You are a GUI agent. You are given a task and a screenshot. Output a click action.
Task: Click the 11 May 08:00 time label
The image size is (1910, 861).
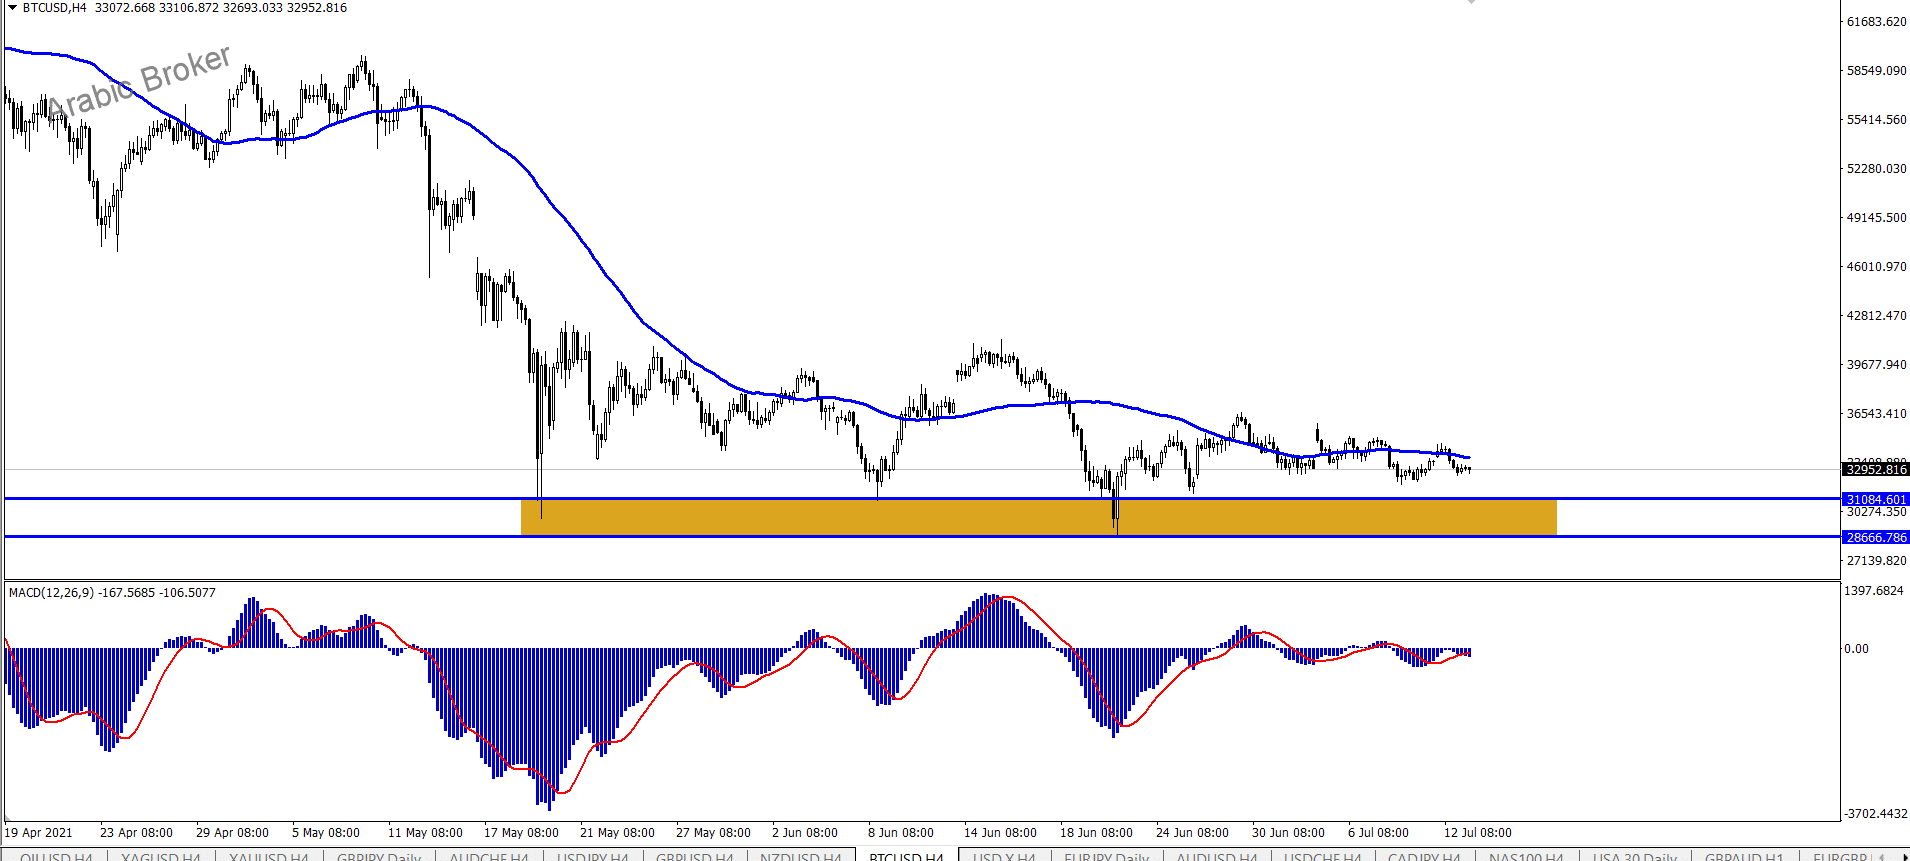click(425, 832)
